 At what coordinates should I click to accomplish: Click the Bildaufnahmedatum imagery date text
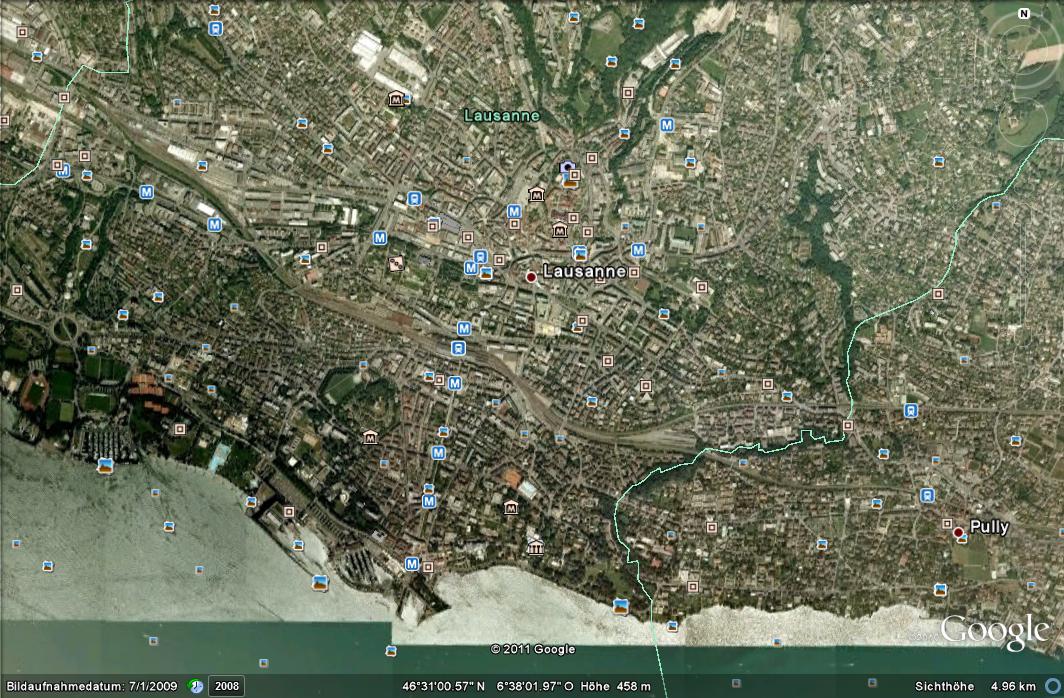(91, 686)
